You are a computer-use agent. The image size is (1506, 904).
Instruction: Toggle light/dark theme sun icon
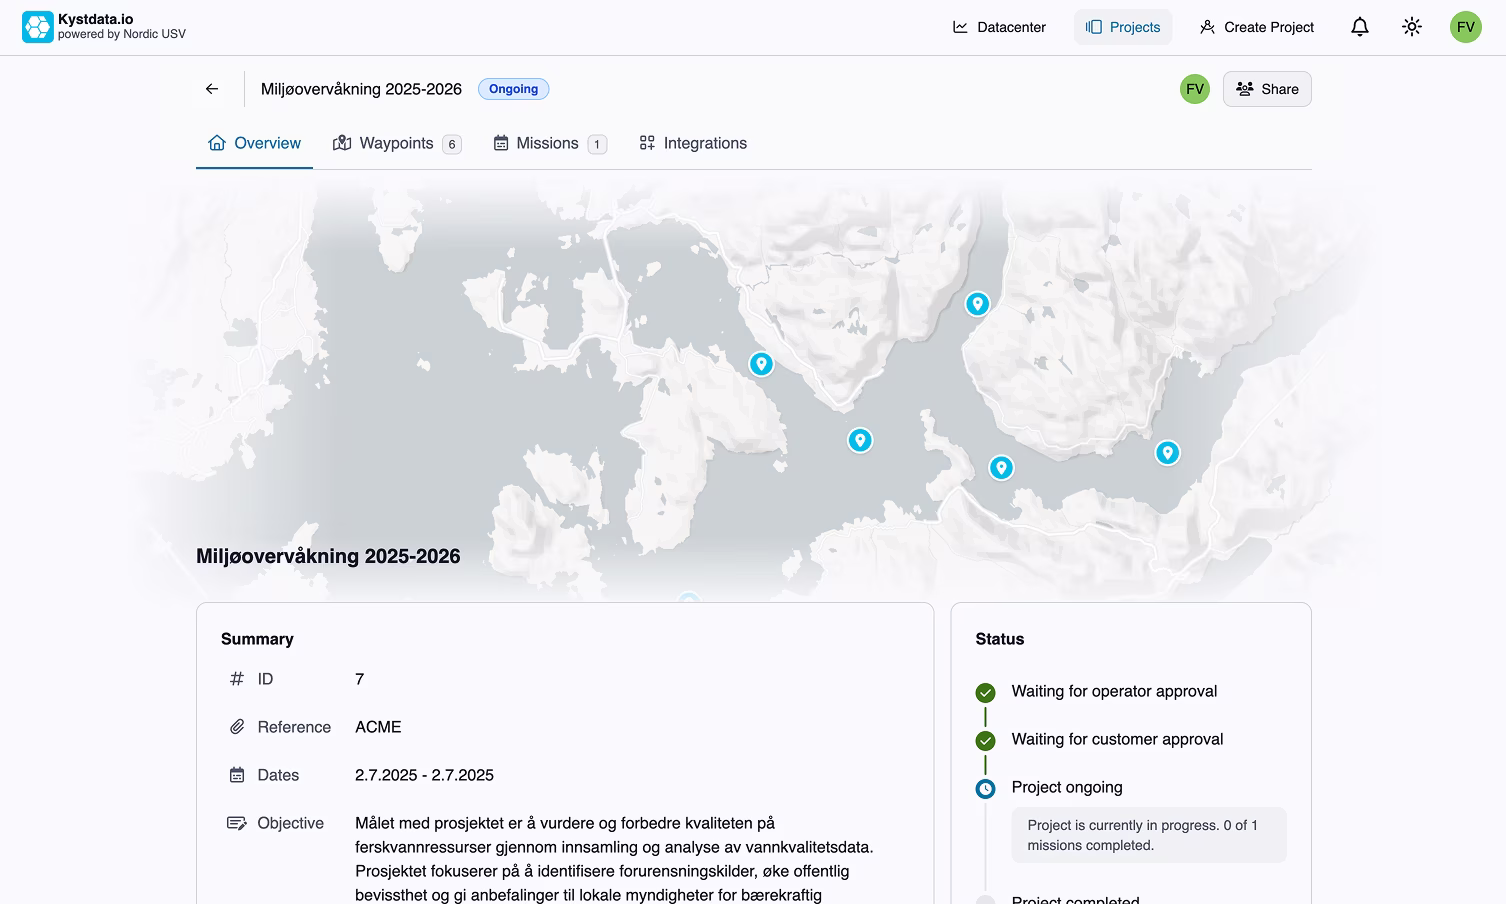pos(1411,27)
